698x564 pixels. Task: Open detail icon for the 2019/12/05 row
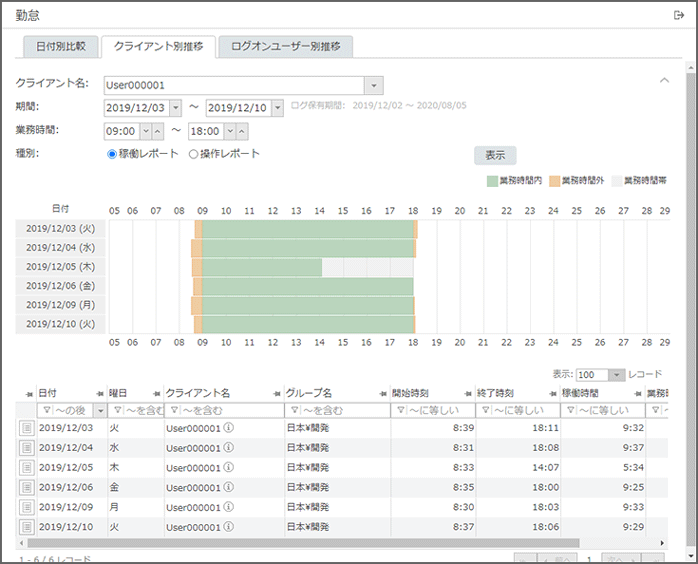tap(27, 467)
